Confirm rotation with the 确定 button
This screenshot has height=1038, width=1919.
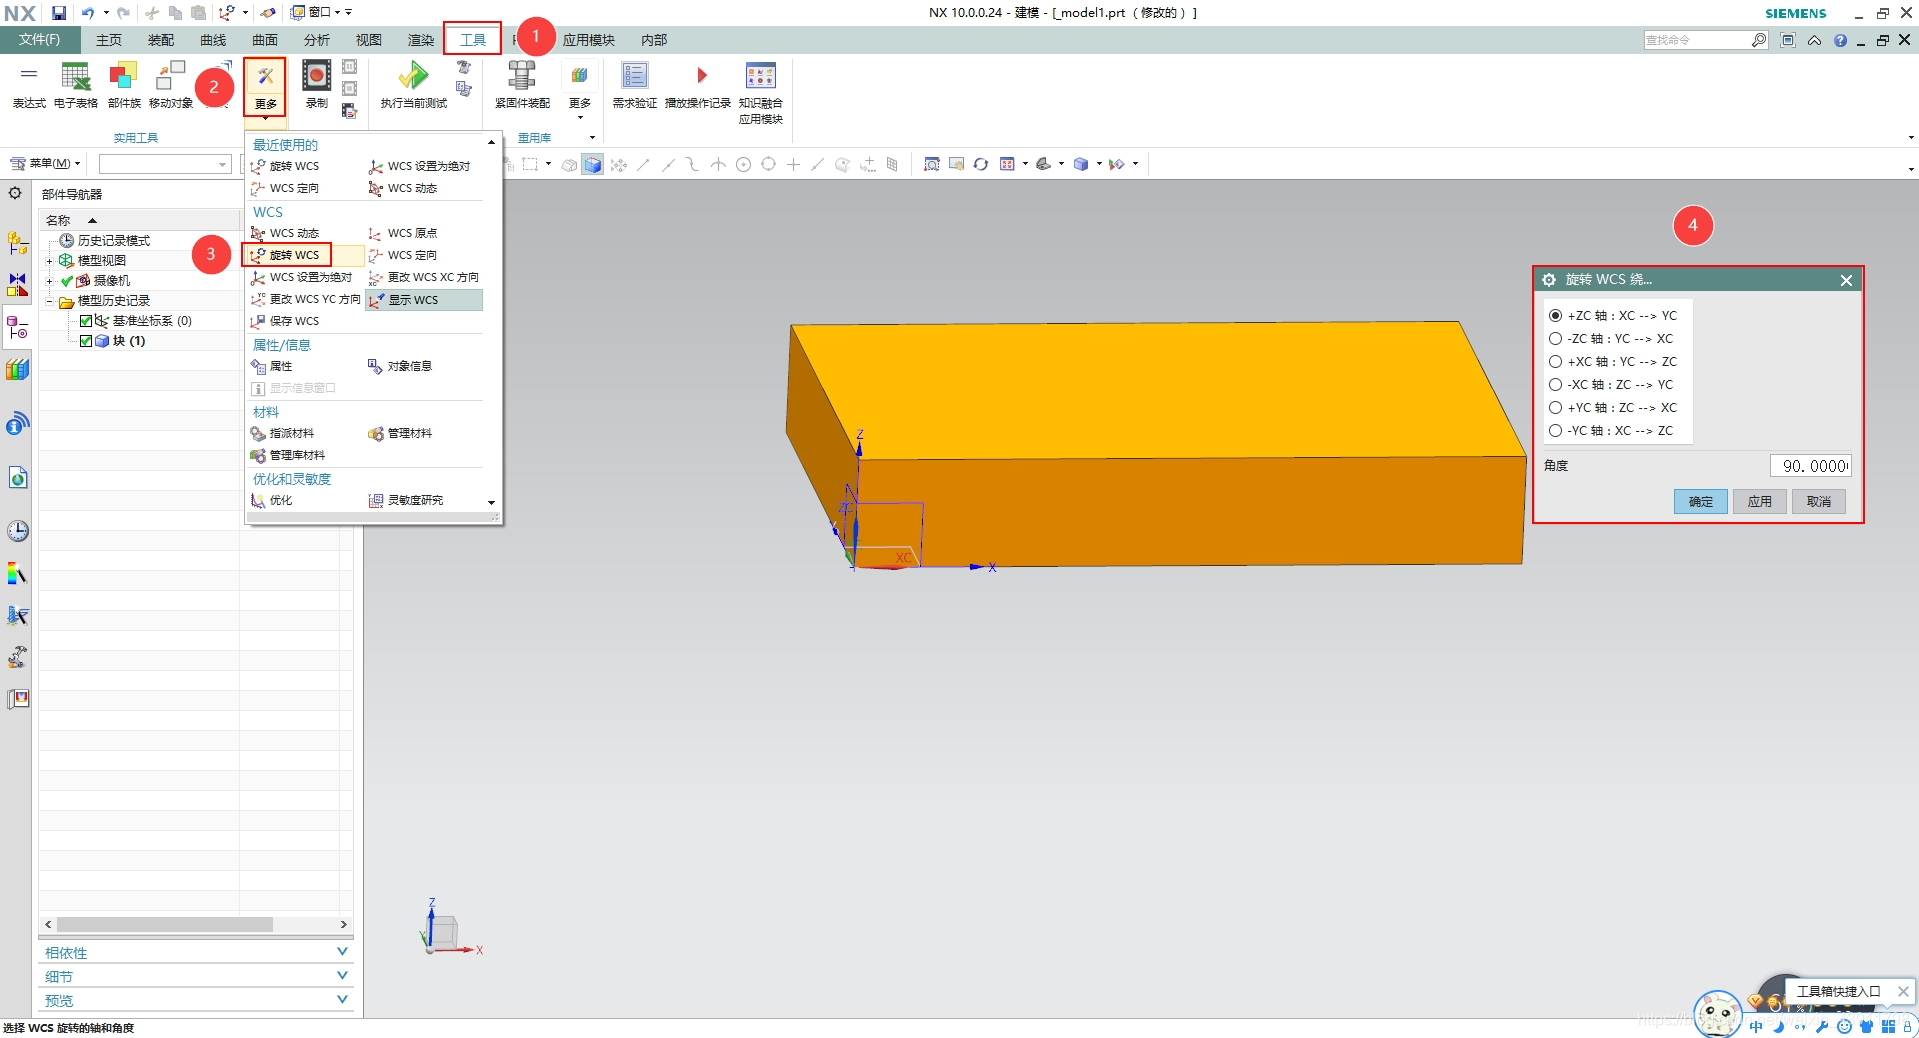tap(1701, 501)
